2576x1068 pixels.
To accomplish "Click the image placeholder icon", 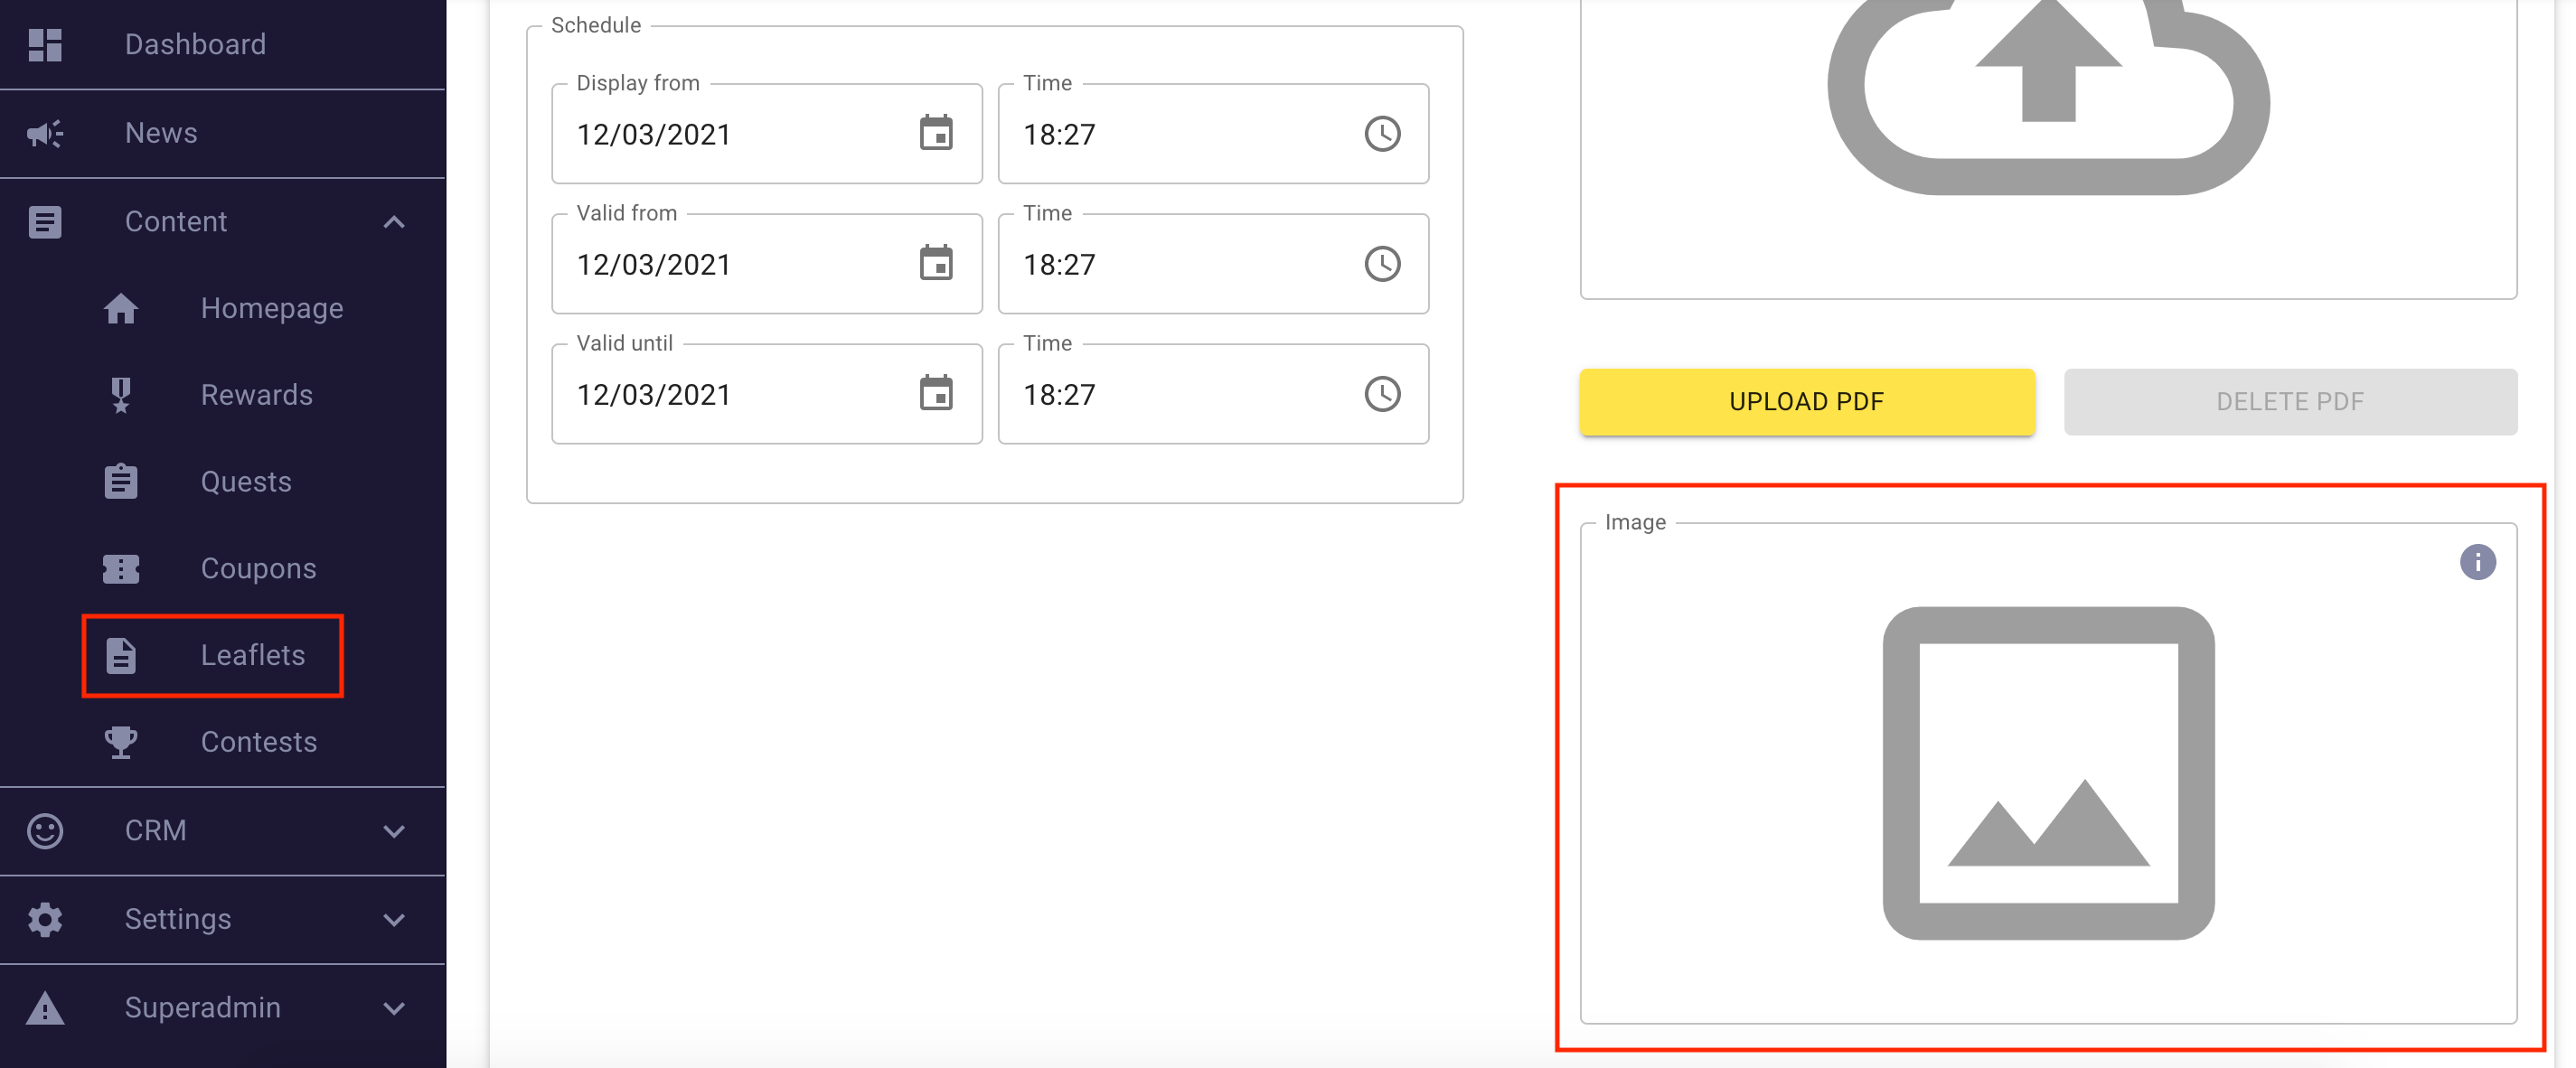I will (x=2047, y=772).
